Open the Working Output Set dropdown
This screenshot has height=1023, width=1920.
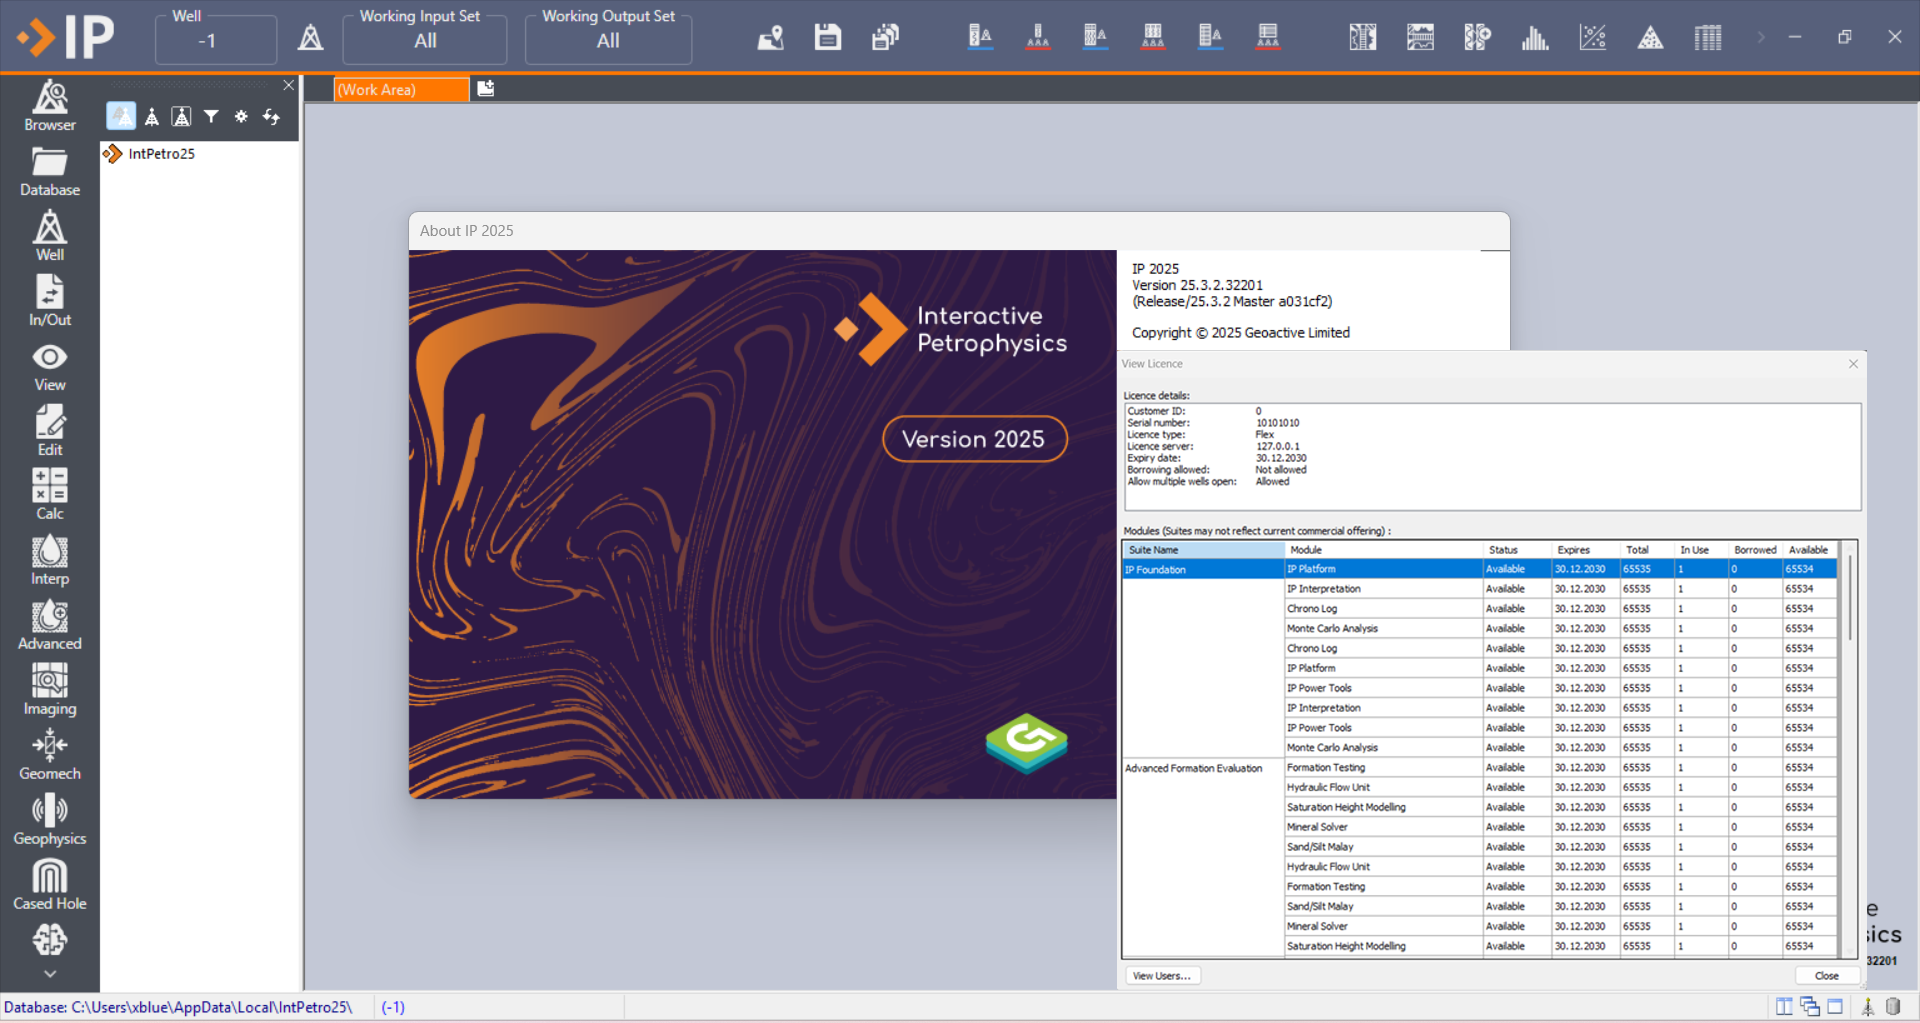(x=608, y=41)
